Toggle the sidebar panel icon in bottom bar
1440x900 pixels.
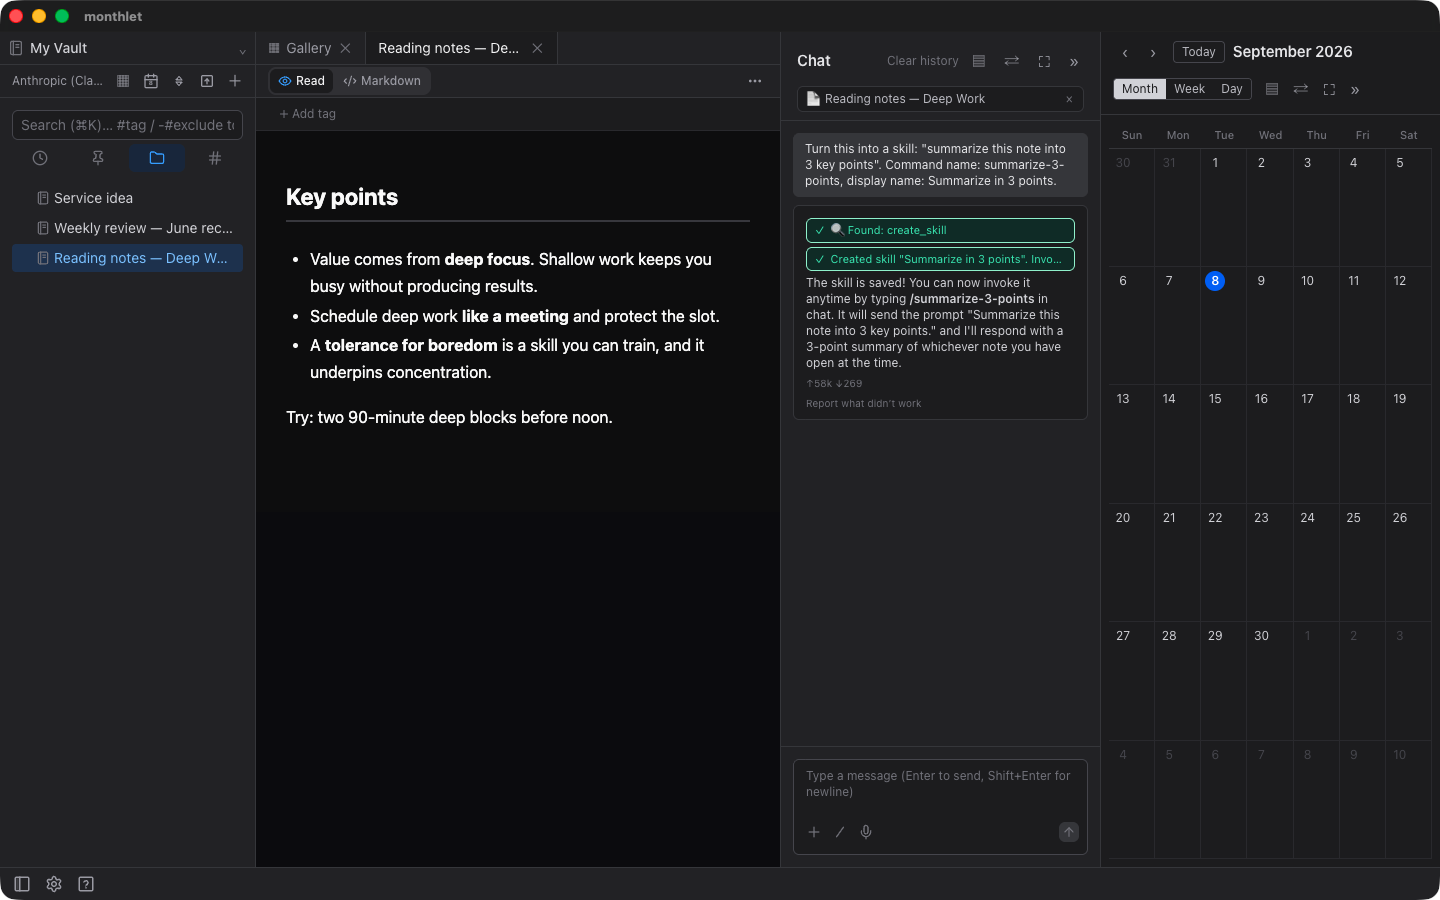click(x=22, y=884)
